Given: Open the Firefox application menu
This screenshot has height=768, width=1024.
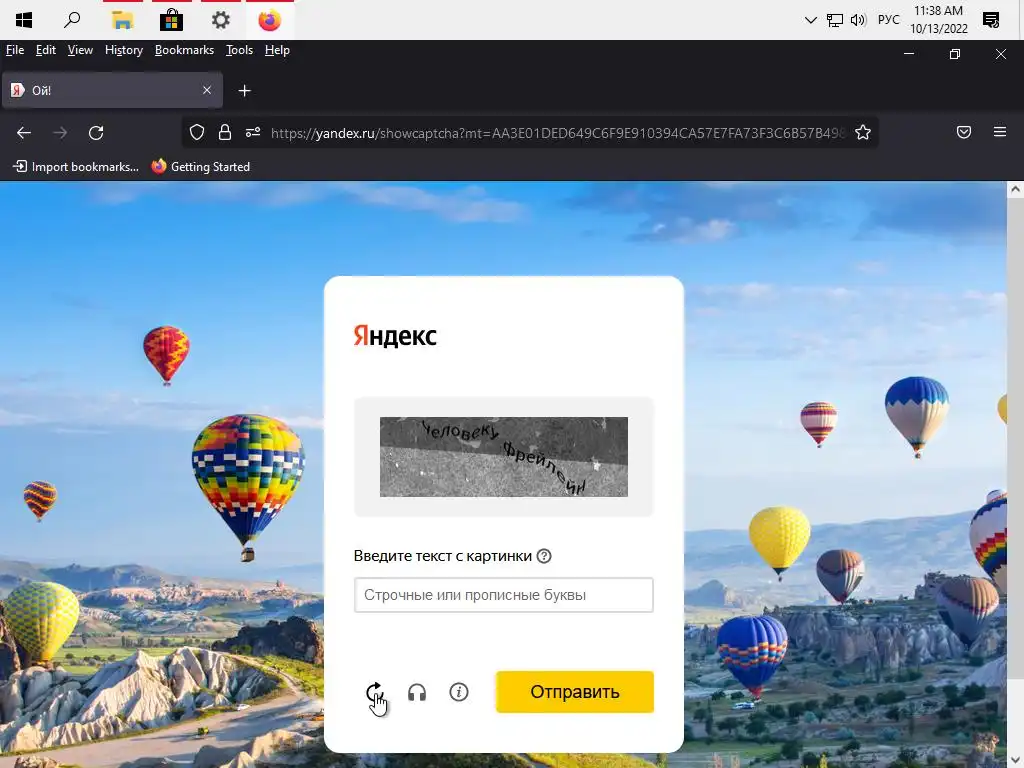Looking at the screenshot, I should click(x=1000, y=133).
